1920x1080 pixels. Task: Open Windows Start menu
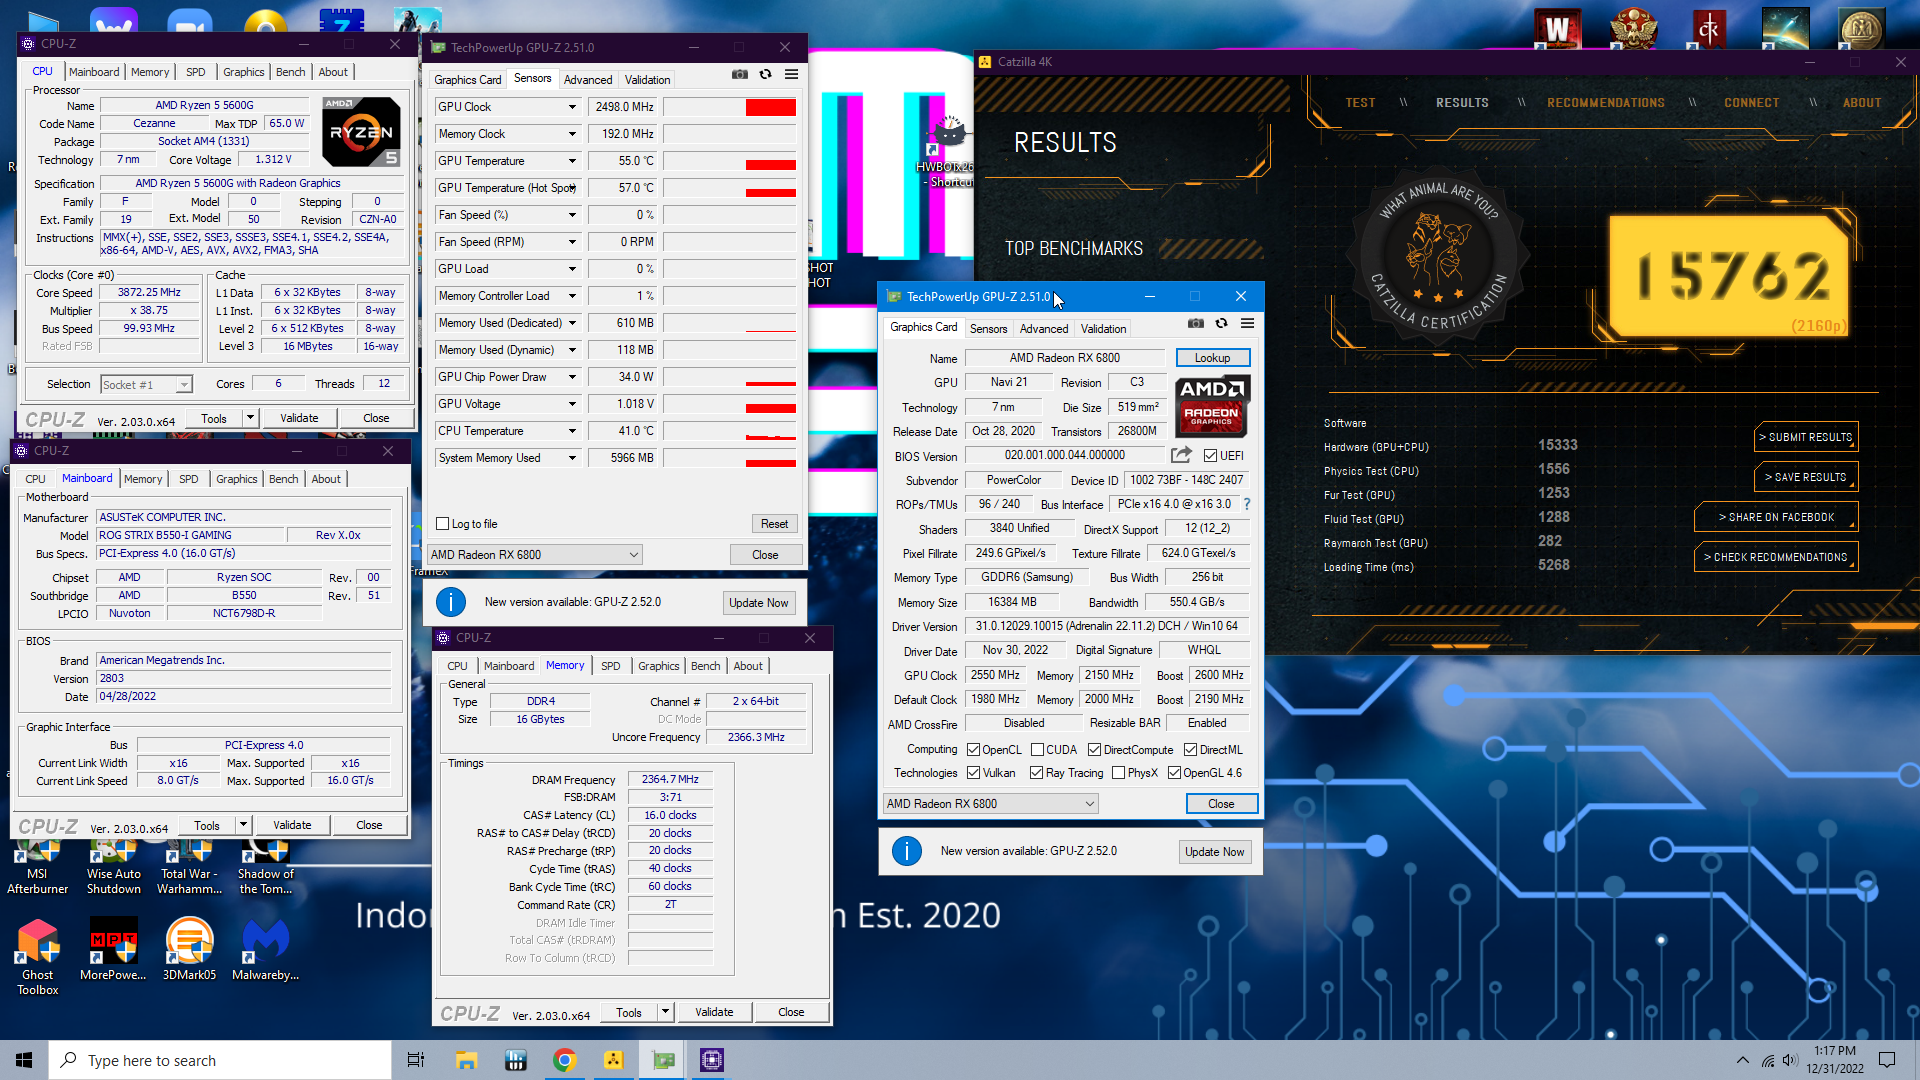point(24,1060)
